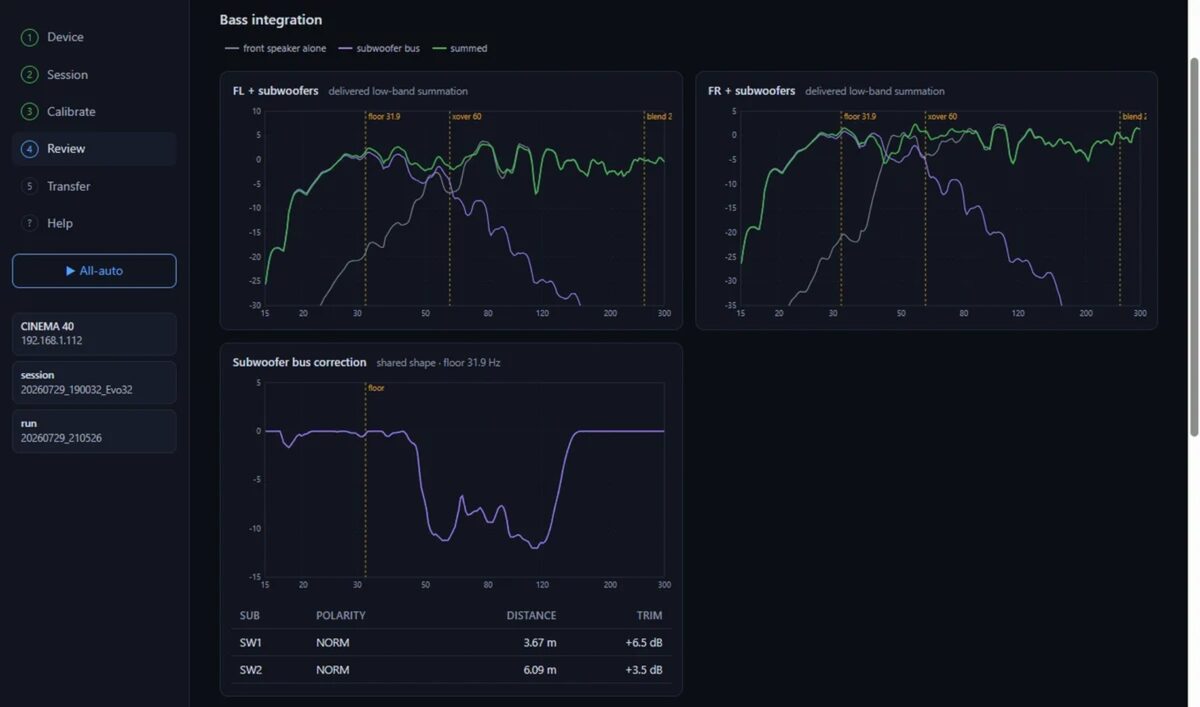Click the front speaker alone legend entry
Image resolution: width=1200 pixels, height=707 pixels.
[x=275, y=48]
